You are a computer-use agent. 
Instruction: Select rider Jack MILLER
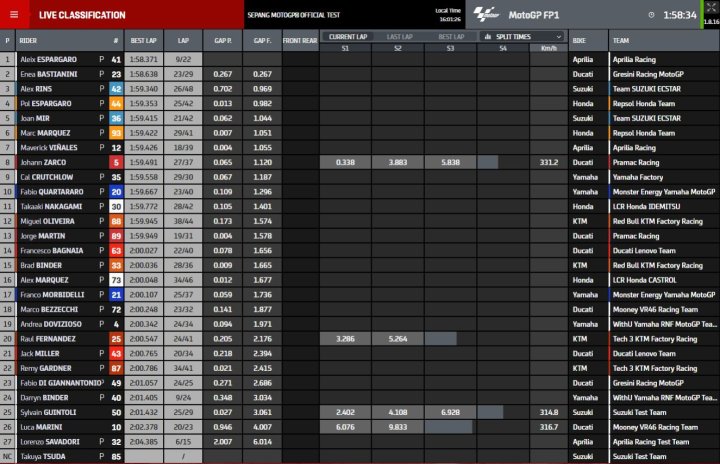pos(39,353)
